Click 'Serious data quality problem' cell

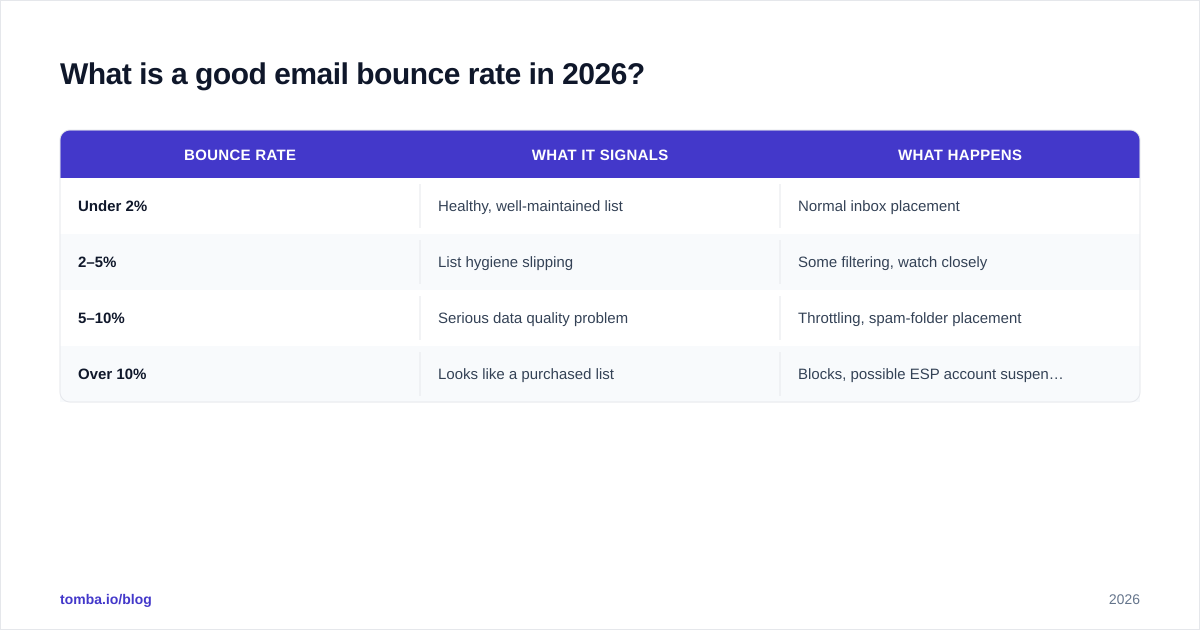[x=600, y=318]
